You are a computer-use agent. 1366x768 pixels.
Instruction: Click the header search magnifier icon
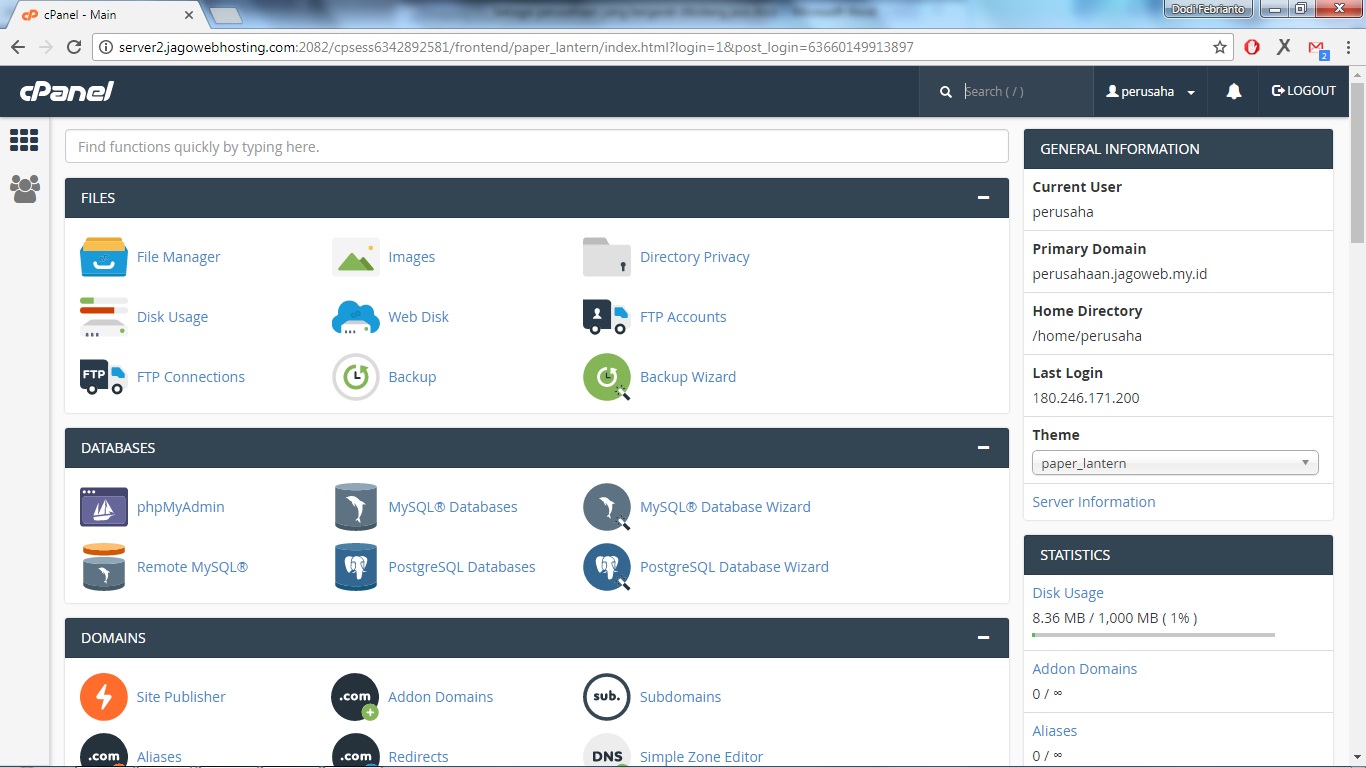click(x=946, y=91)
